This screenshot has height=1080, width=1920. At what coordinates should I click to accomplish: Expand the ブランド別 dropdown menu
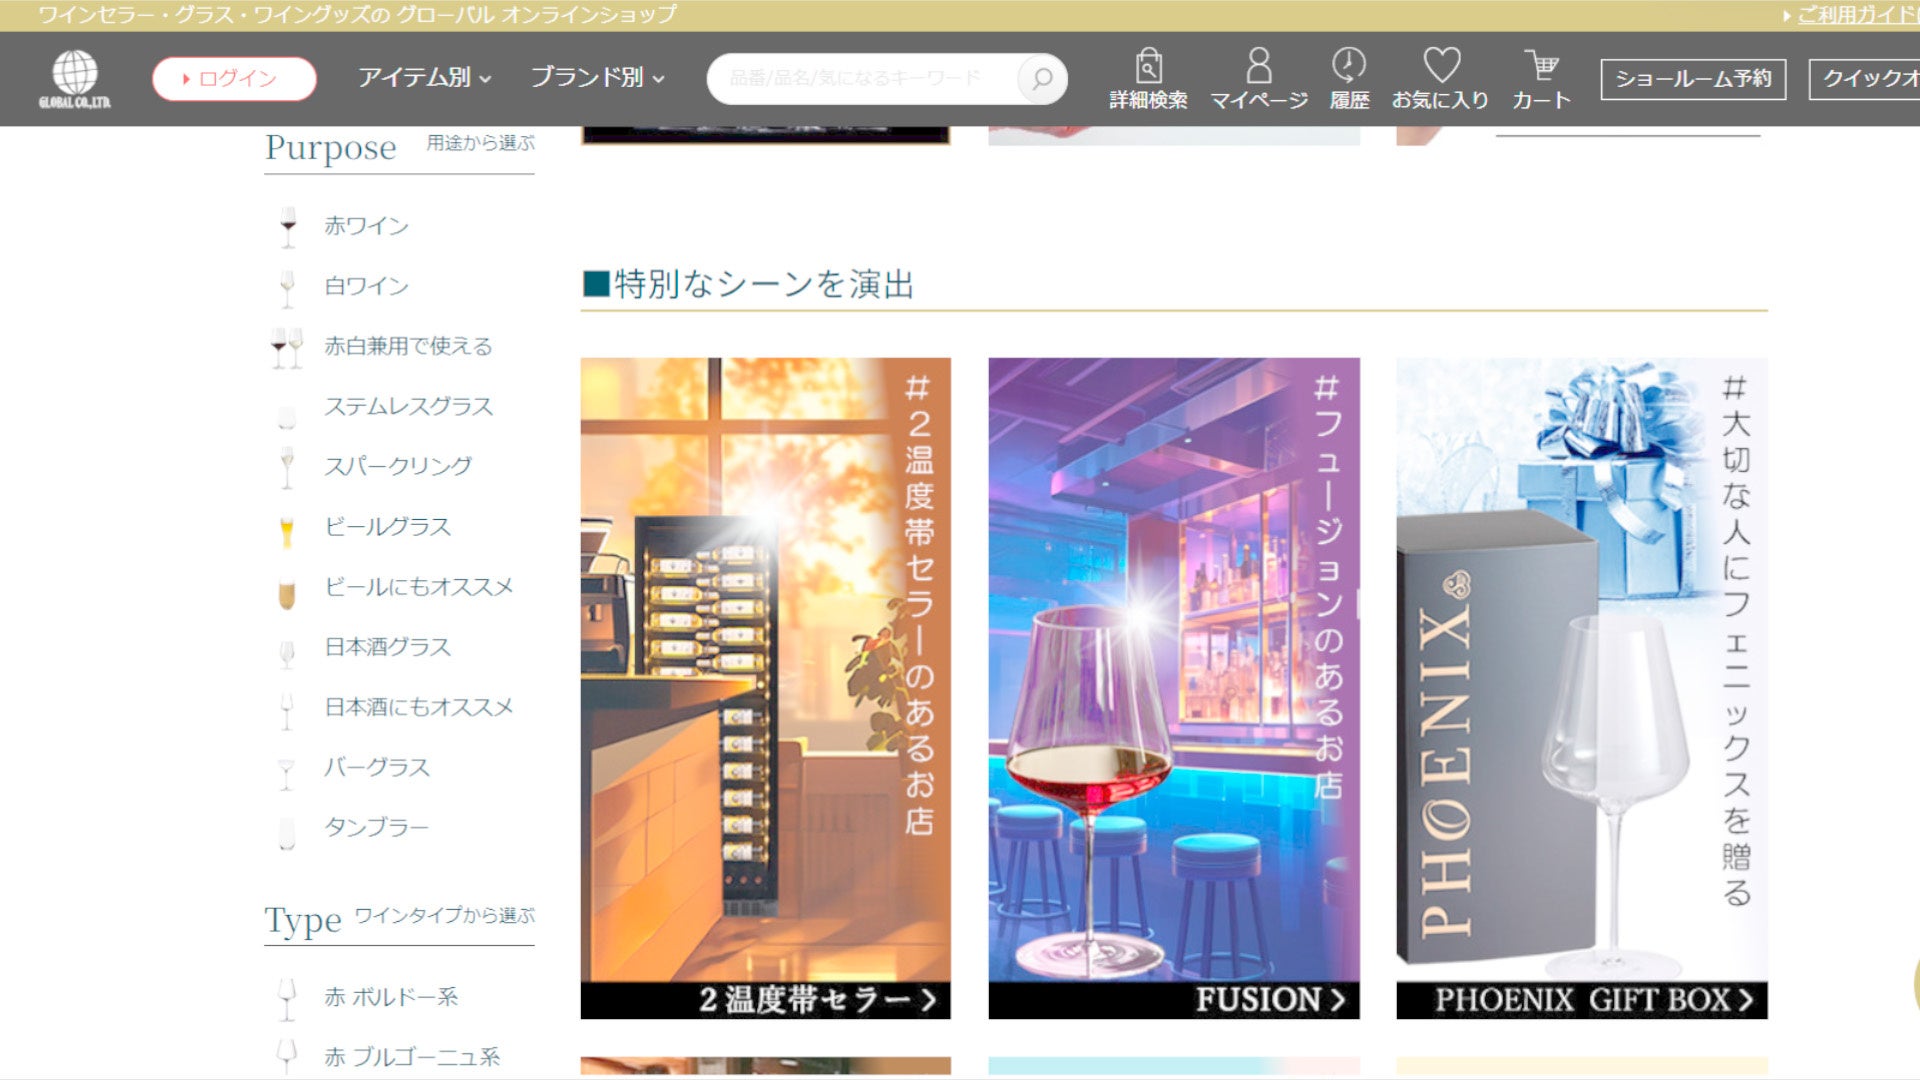coord(597,78)
